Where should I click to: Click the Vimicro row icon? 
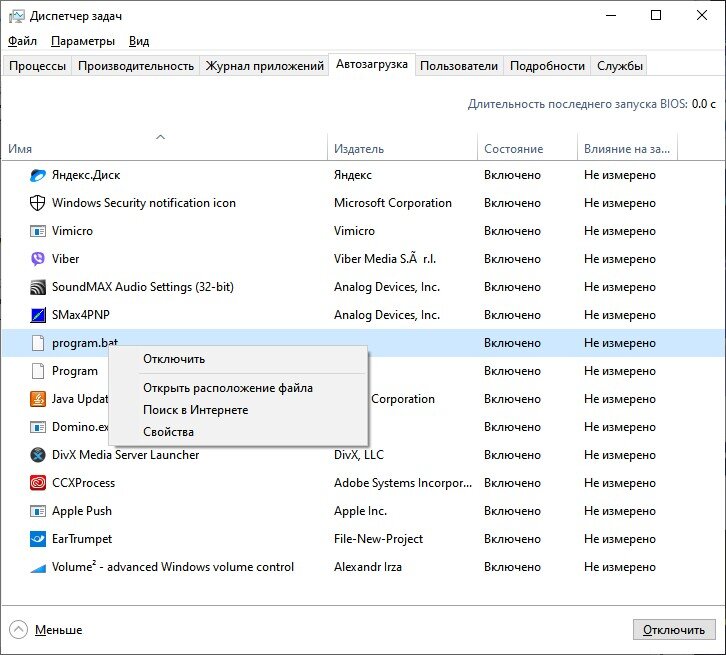click(x=38, y=231)
